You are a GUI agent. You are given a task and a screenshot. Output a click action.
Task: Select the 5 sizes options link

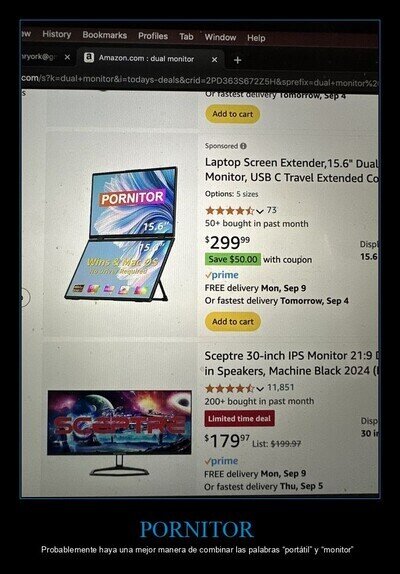point(247,194)
